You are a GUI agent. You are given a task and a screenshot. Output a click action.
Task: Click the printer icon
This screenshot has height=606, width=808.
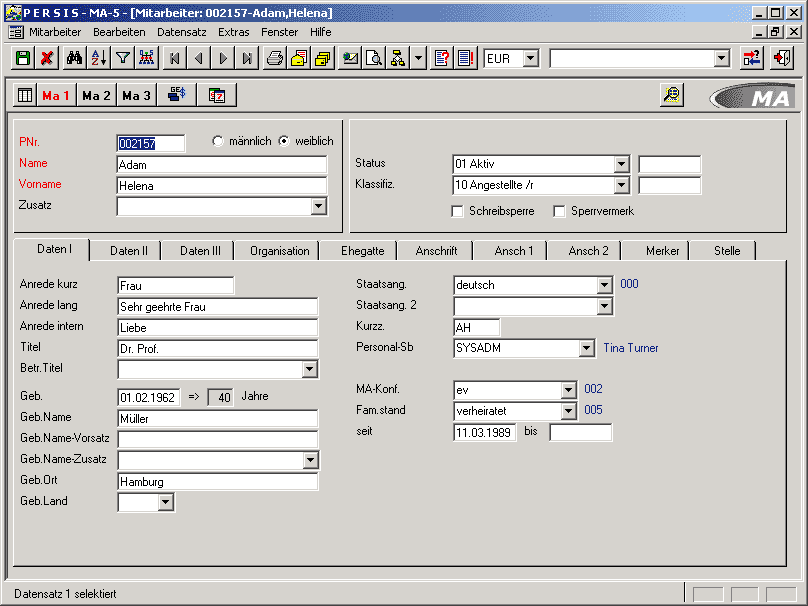274,59
